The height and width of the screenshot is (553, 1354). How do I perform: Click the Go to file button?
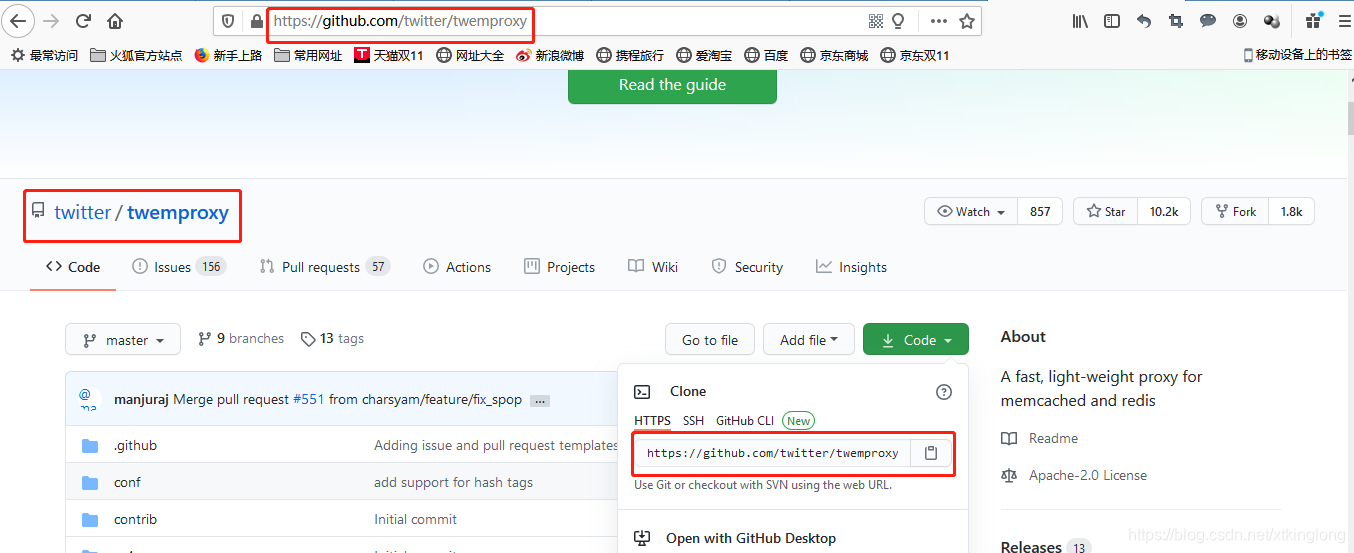[710, 340]
